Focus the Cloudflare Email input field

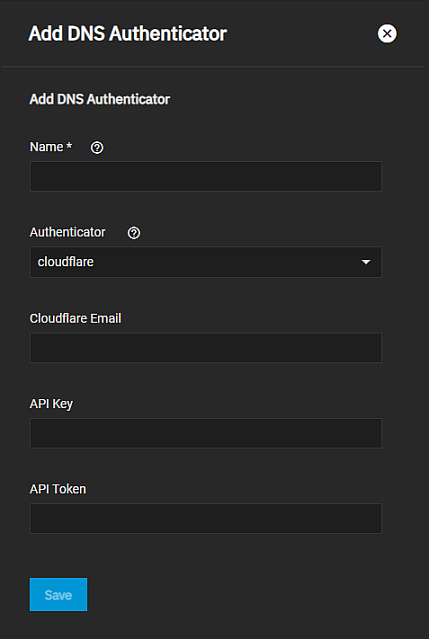point(206,348)
